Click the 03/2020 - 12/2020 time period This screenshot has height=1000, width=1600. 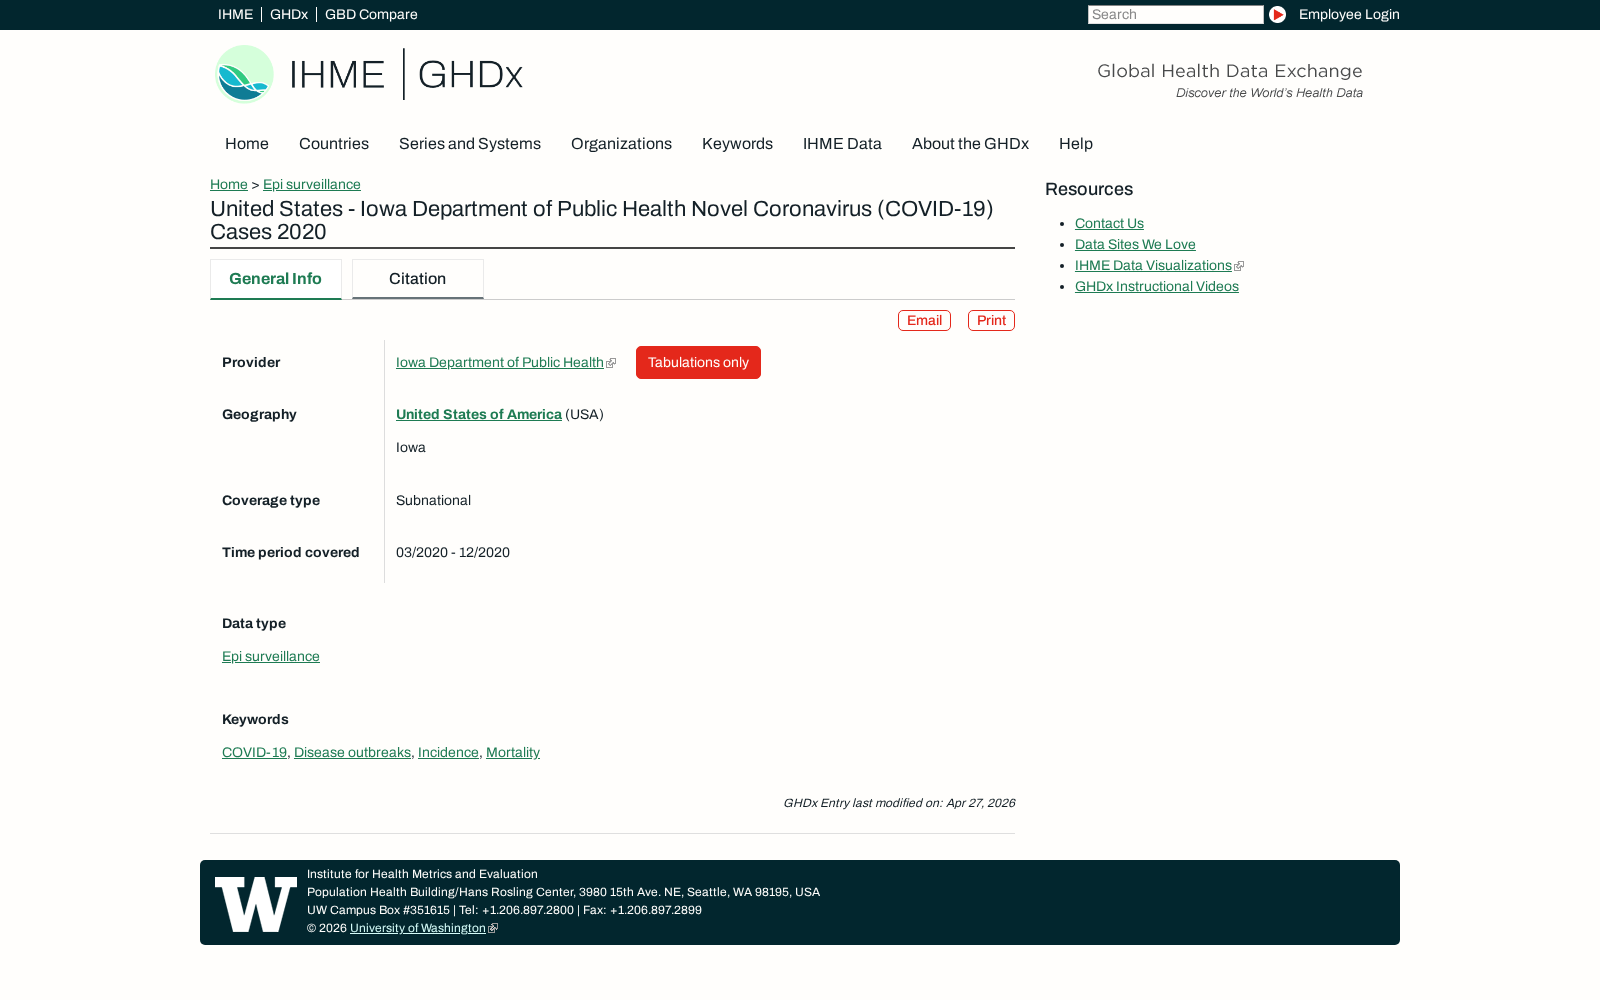tap(453, 553)
